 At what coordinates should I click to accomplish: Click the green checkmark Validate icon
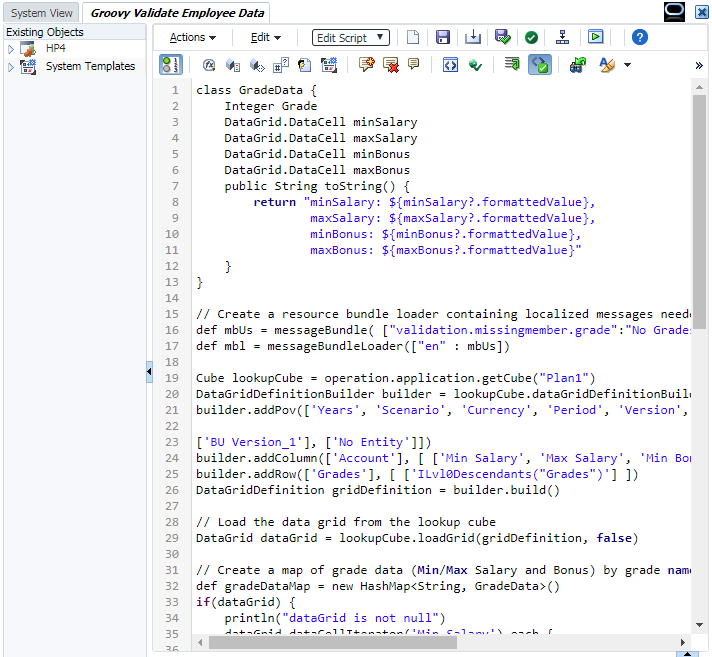(532, 37)
